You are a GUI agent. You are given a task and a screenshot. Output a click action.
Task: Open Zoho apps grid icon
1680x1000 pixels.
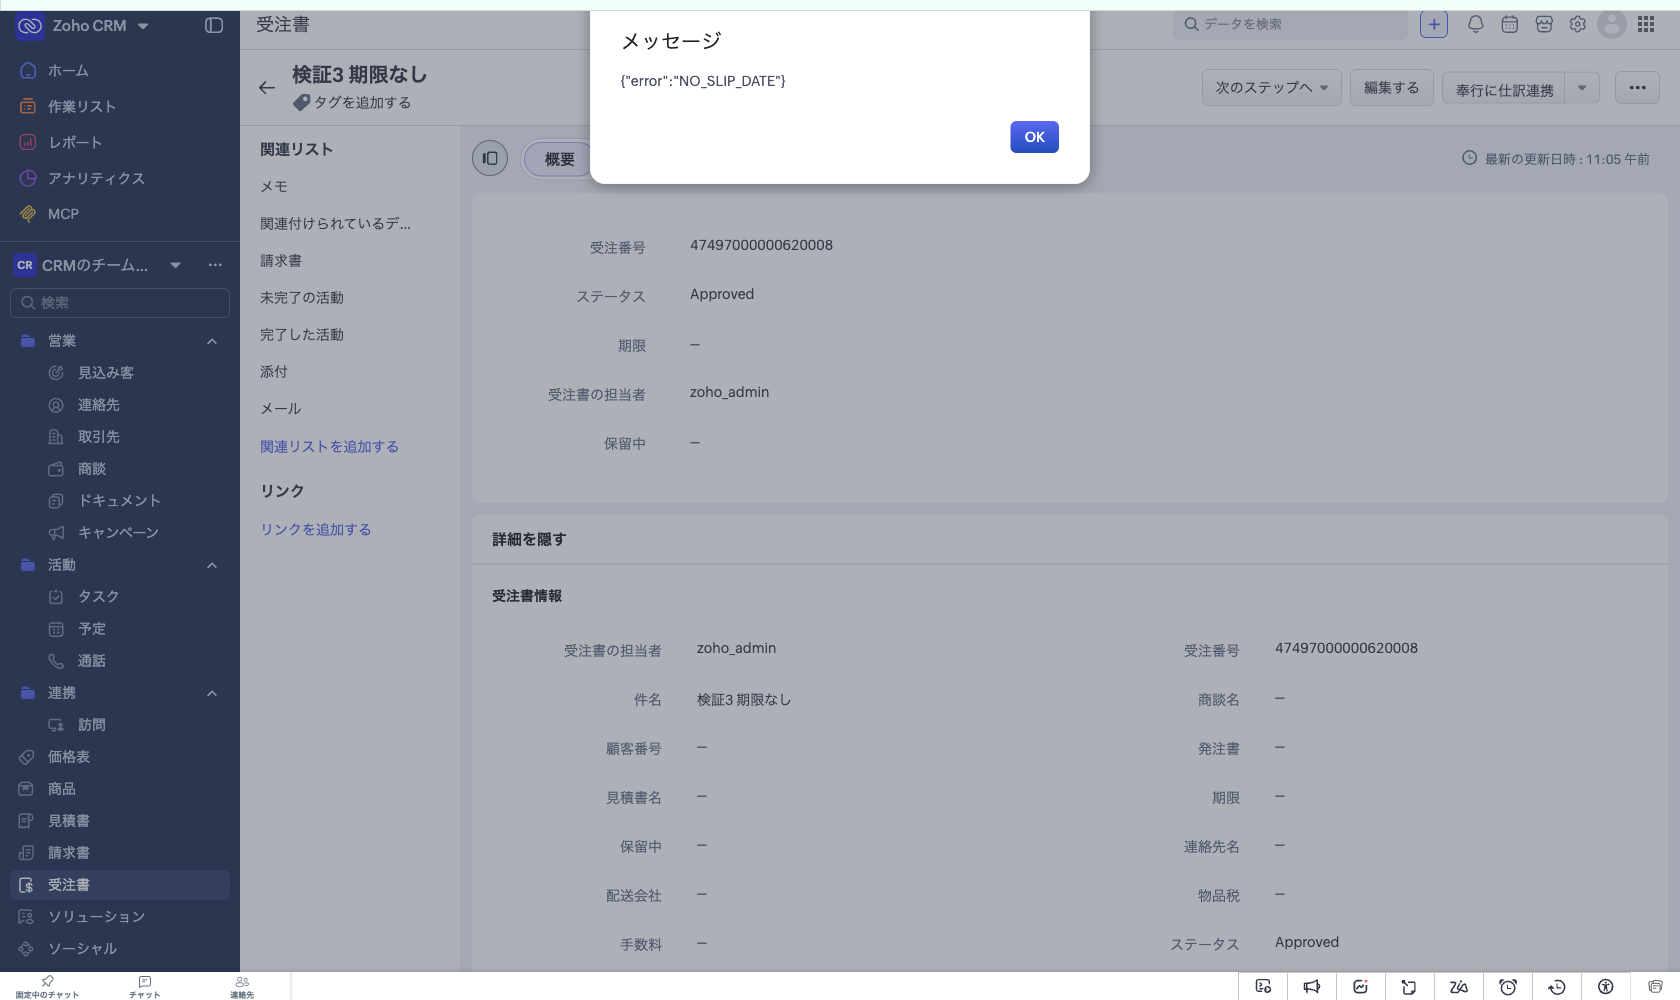pyautogui.click(x=1646, y=25)
